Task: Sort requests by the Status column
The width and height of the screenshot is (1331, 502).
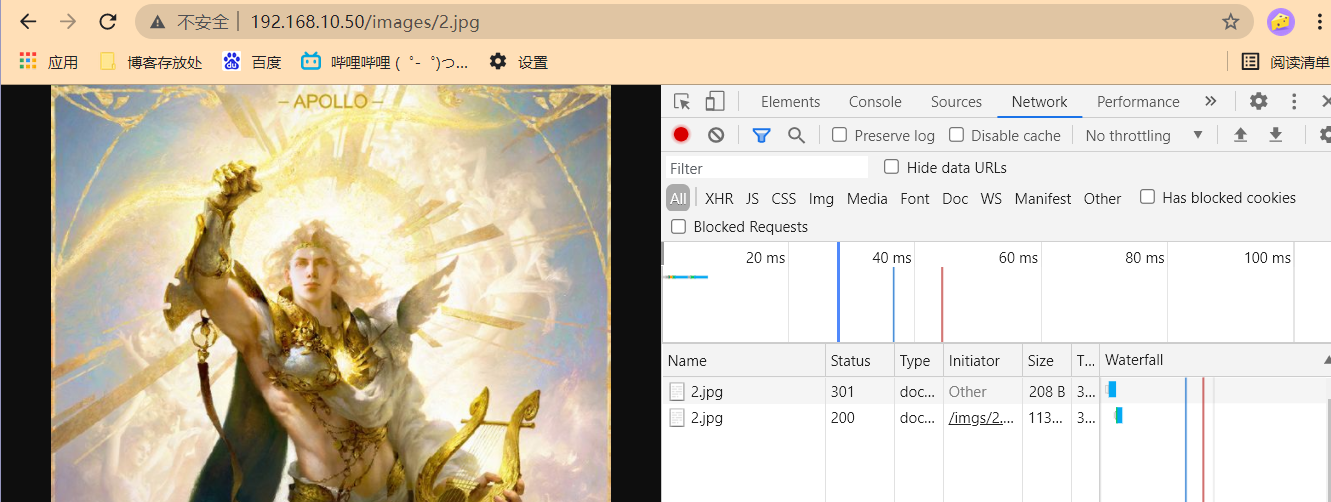Action: 859,360
